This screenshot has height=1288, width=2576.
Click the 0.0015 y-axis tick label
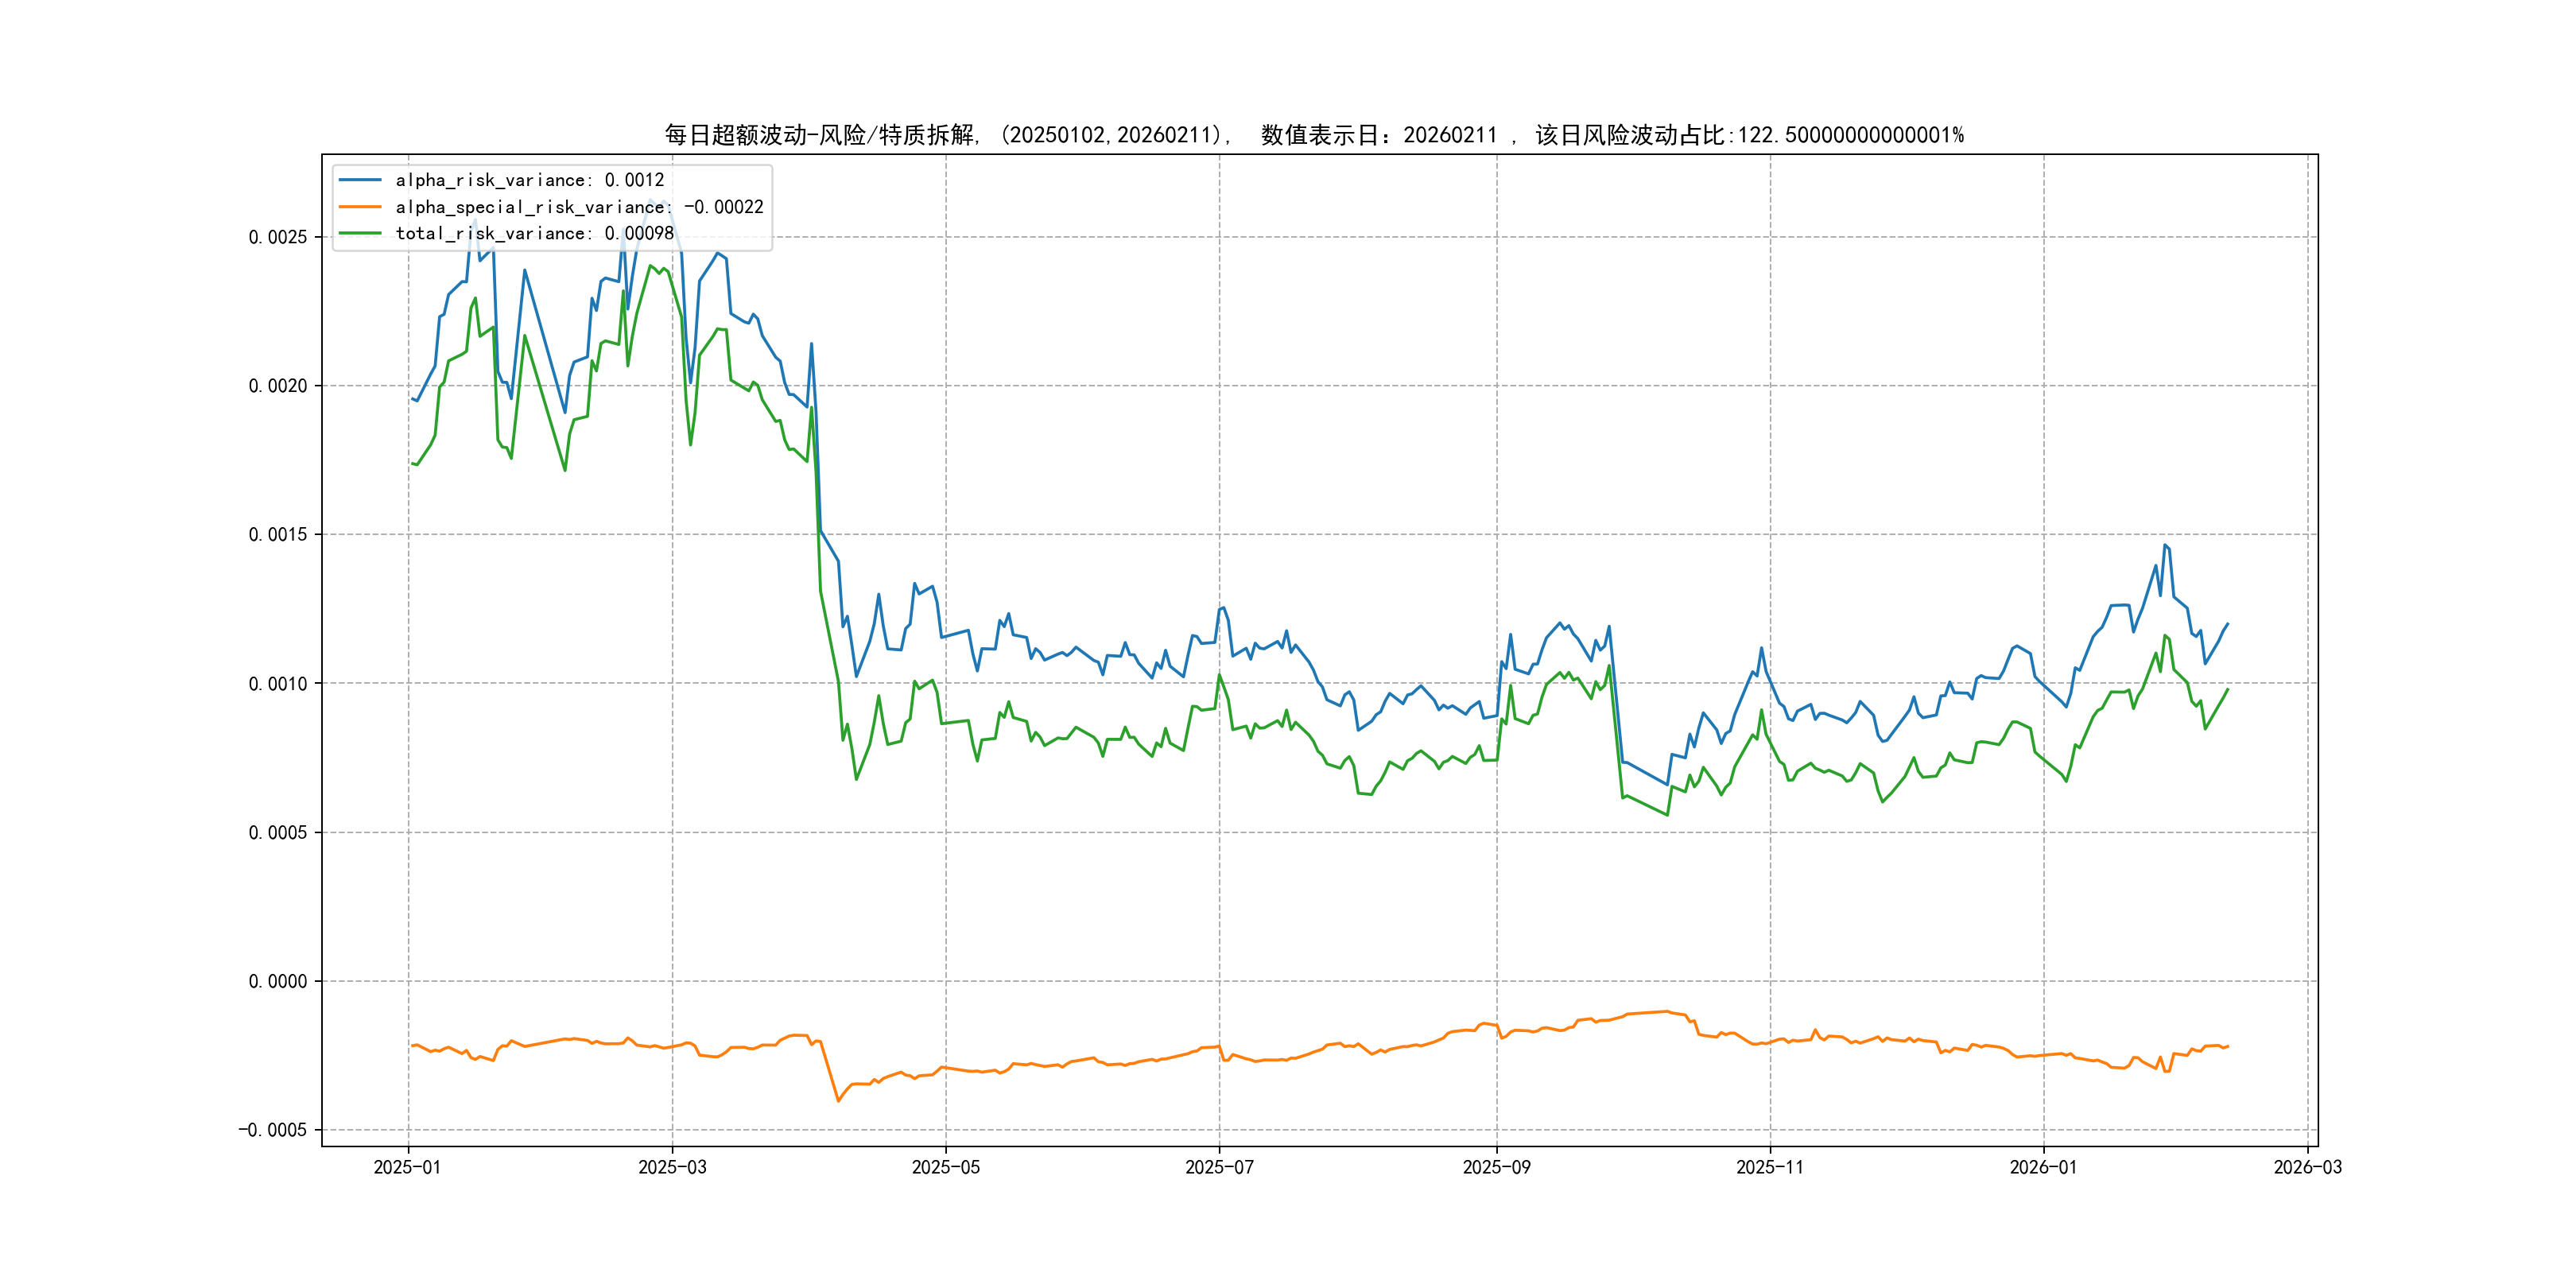pyautogui.click(x=277, y=534)
